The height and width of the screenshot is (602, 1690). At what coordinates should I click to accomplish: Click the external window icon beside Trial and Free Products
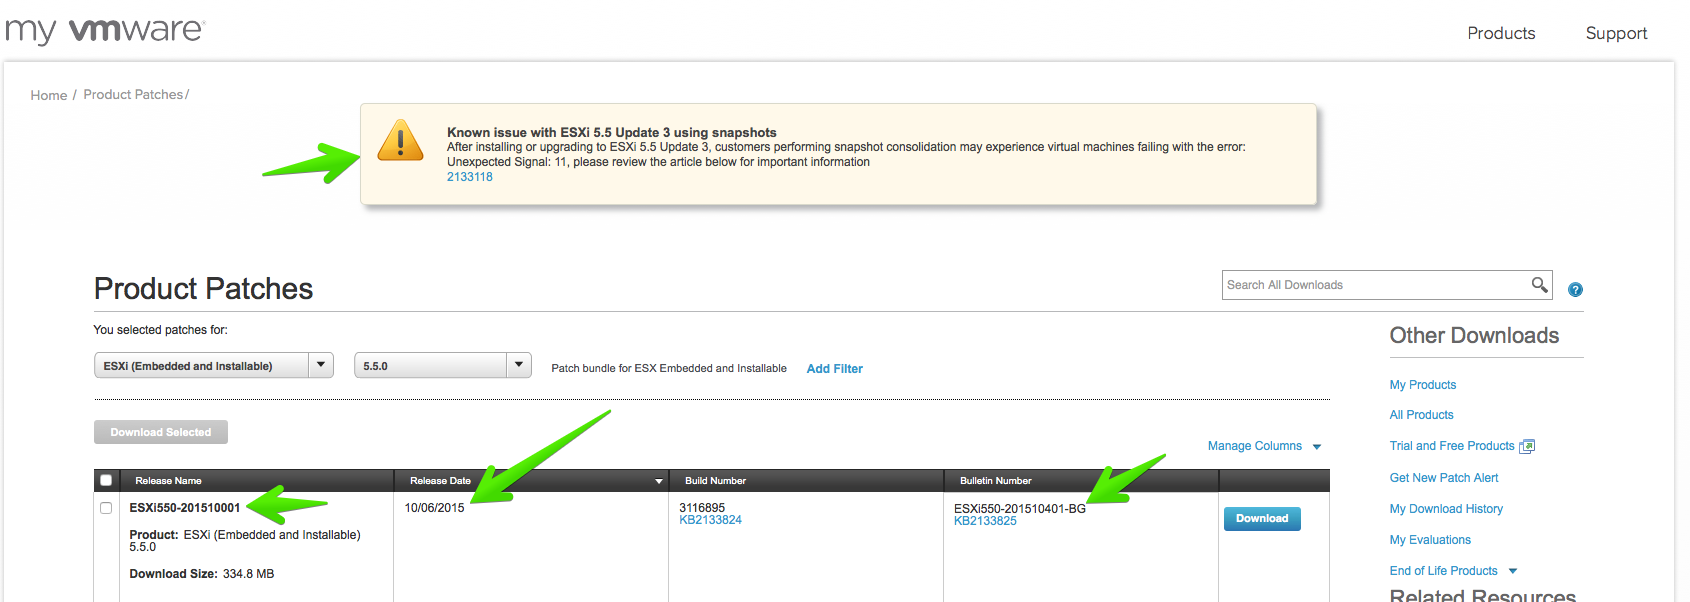coord(1527,446)
